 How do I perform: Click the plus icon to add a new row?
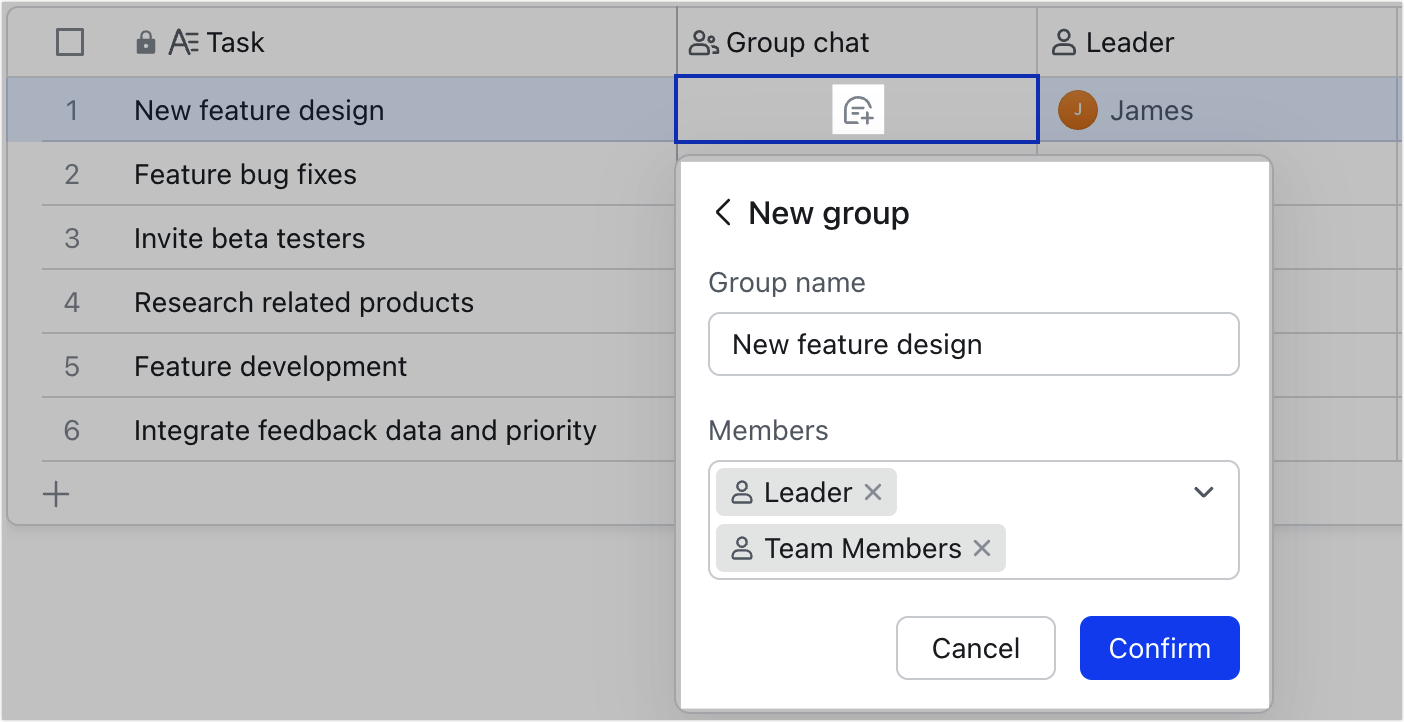point(56,492)
